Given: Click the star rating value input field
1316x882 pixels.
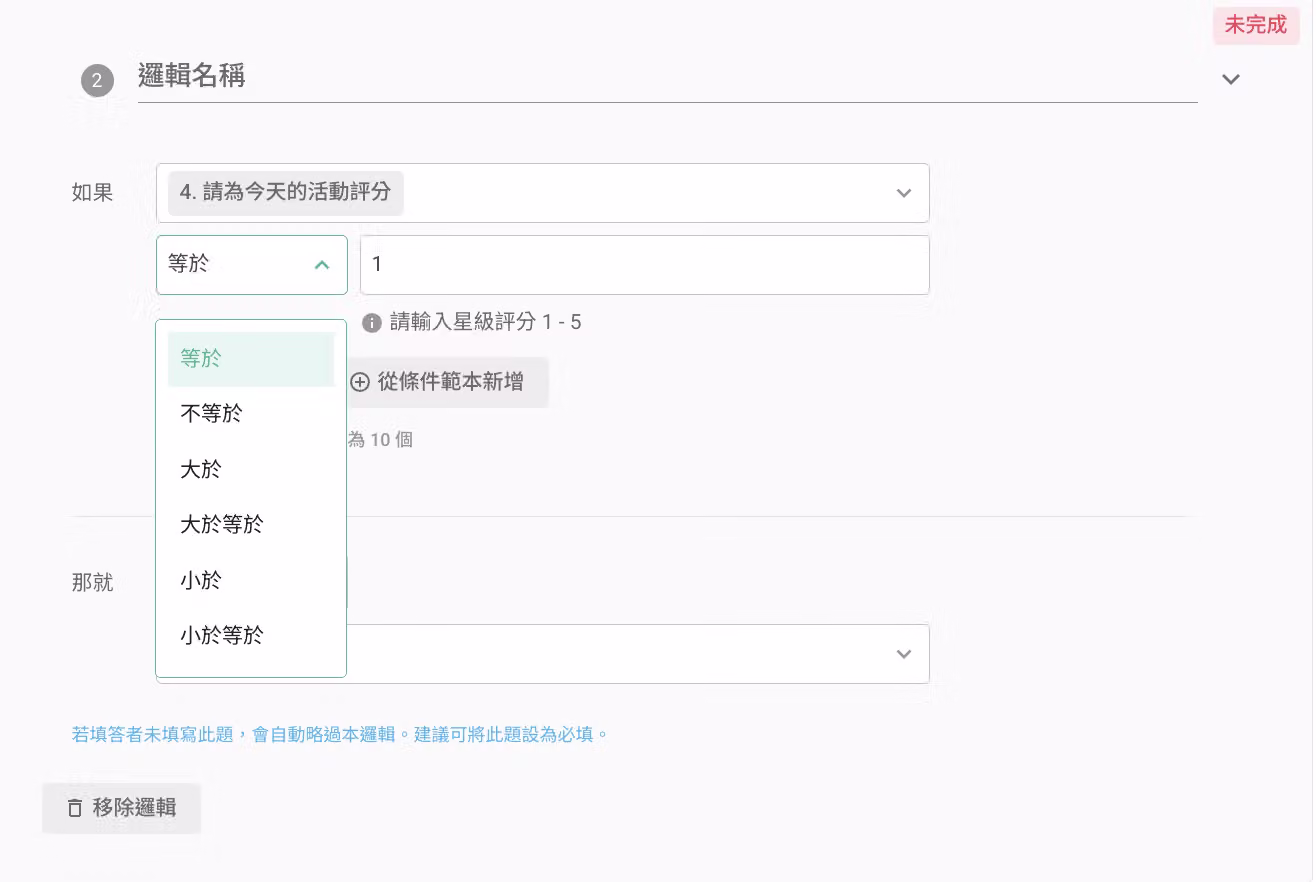Looking at the screenshot, I should coord(645,265).
